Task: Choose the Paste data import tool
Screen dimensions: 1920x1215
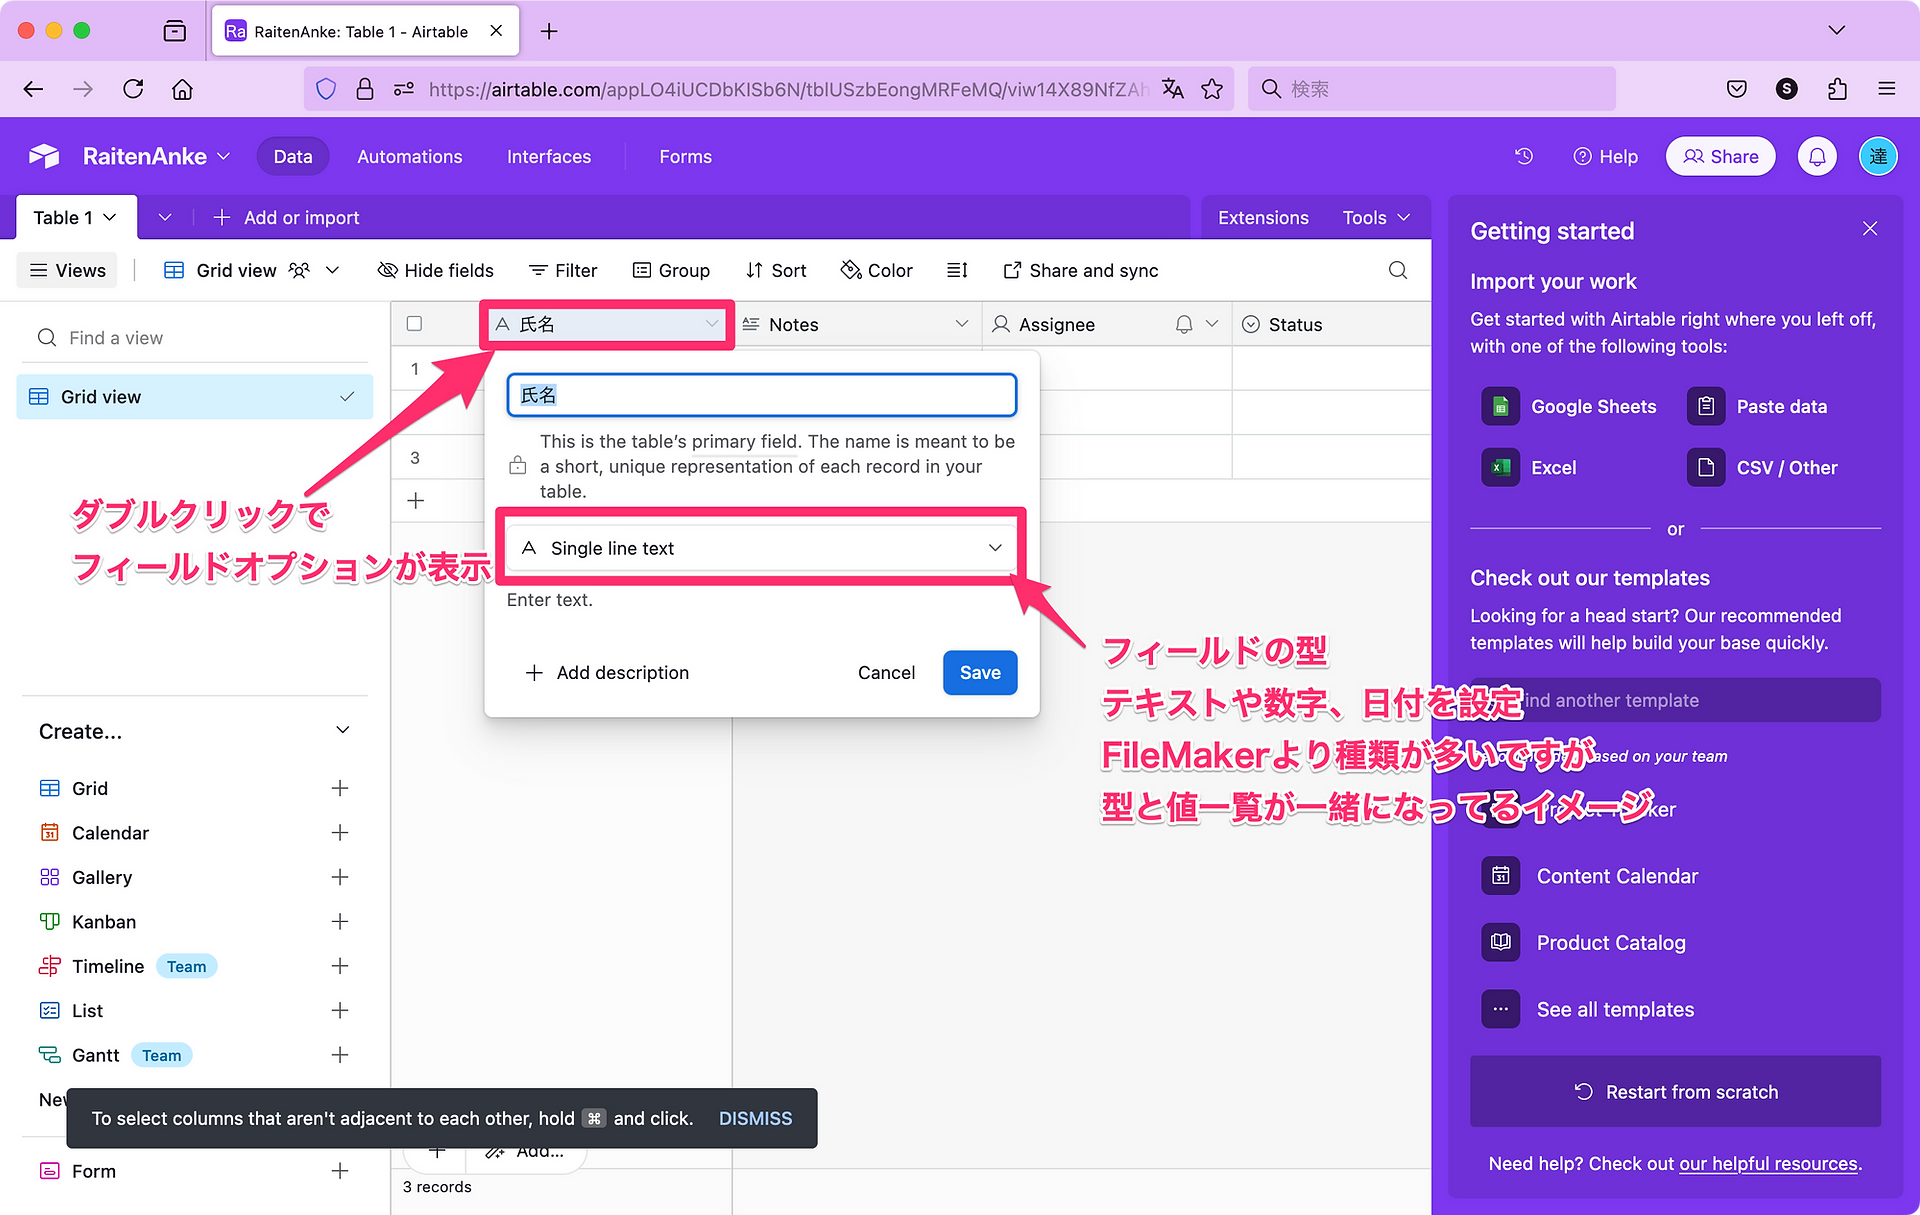Action: [1757, 406]
